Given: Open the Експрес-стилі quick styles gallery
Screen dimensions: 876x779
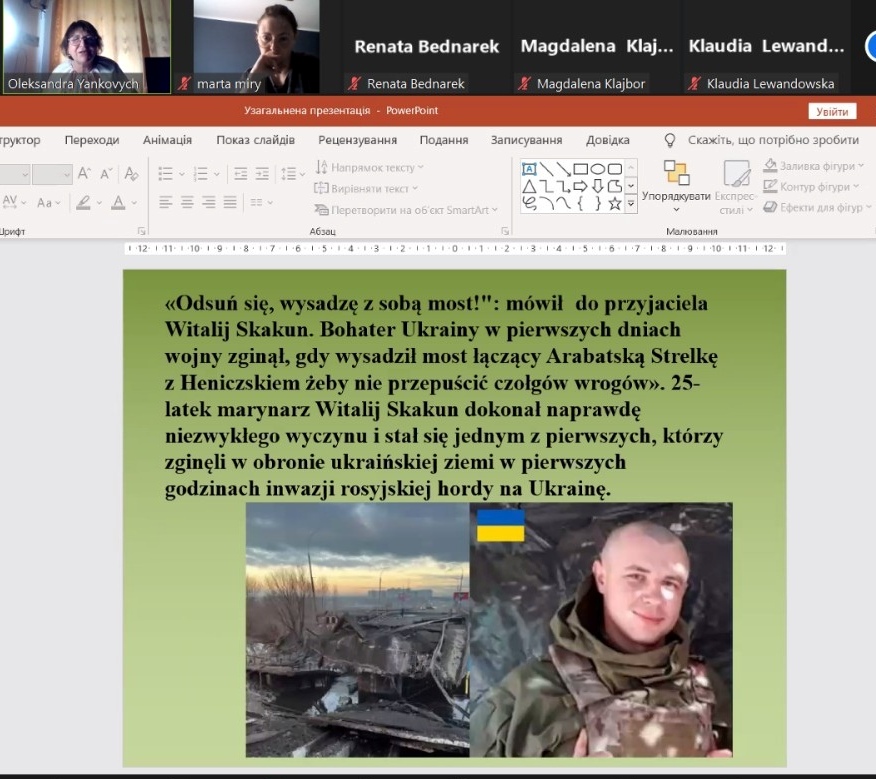Looking at the screenshot, I should [x=735, y=187].
